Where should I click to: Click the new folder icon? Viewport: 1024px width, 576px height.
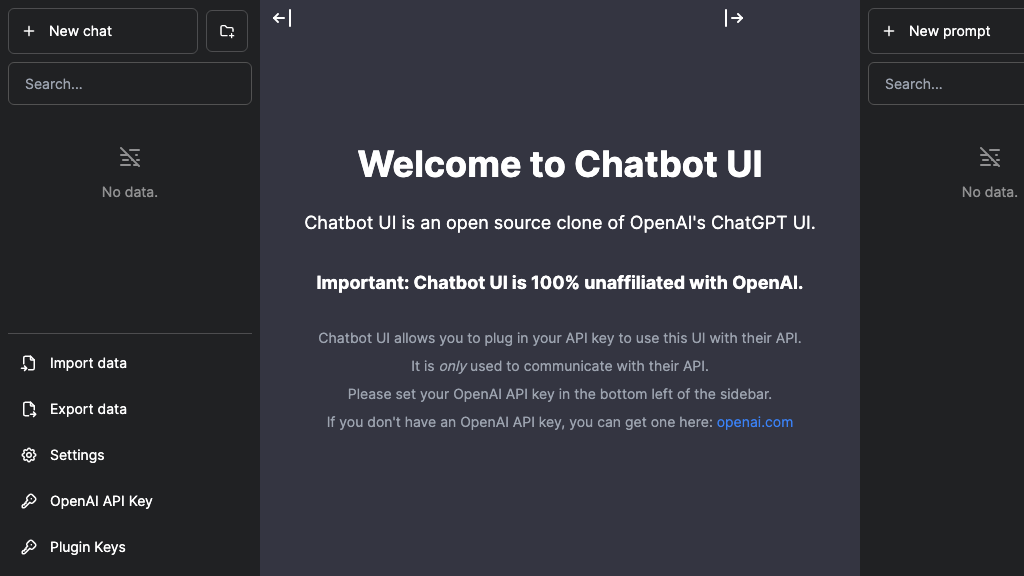pyautogui.click(x=227, y=31)
